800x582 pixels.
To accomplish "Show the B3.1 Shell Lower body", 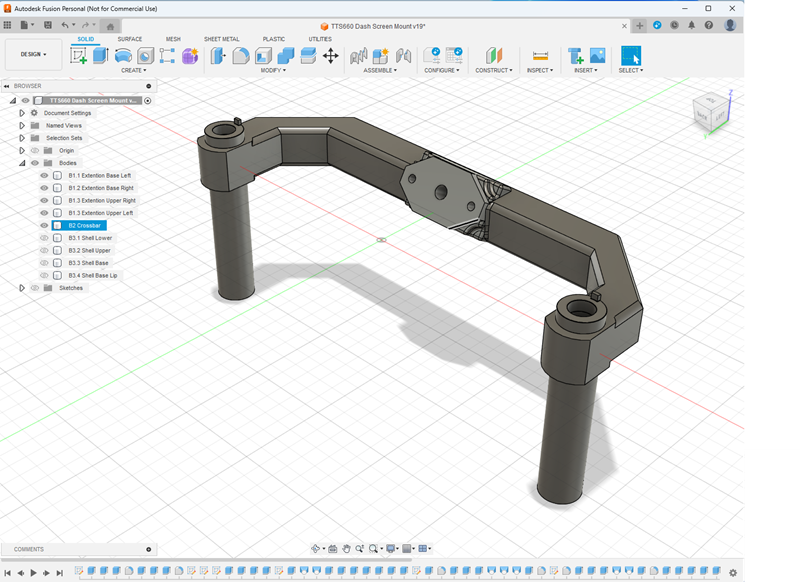I will coord(44,238).
